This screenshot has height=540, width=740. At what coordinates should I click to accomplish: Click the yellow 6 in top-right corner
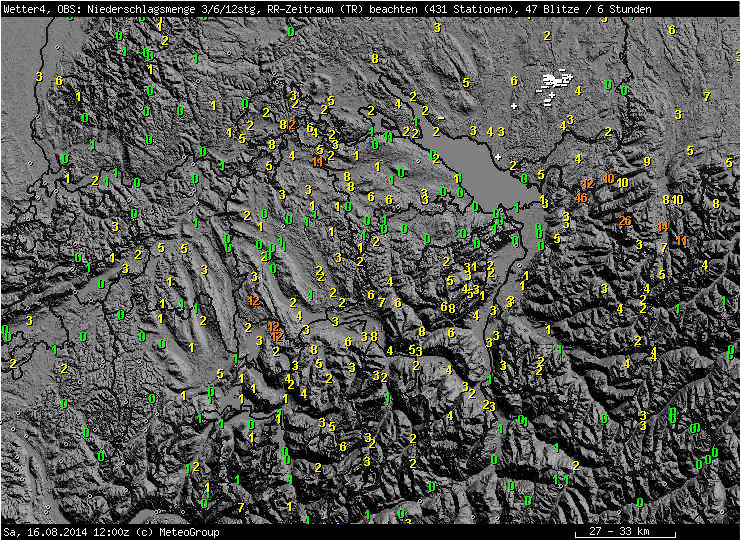[671, 30]
